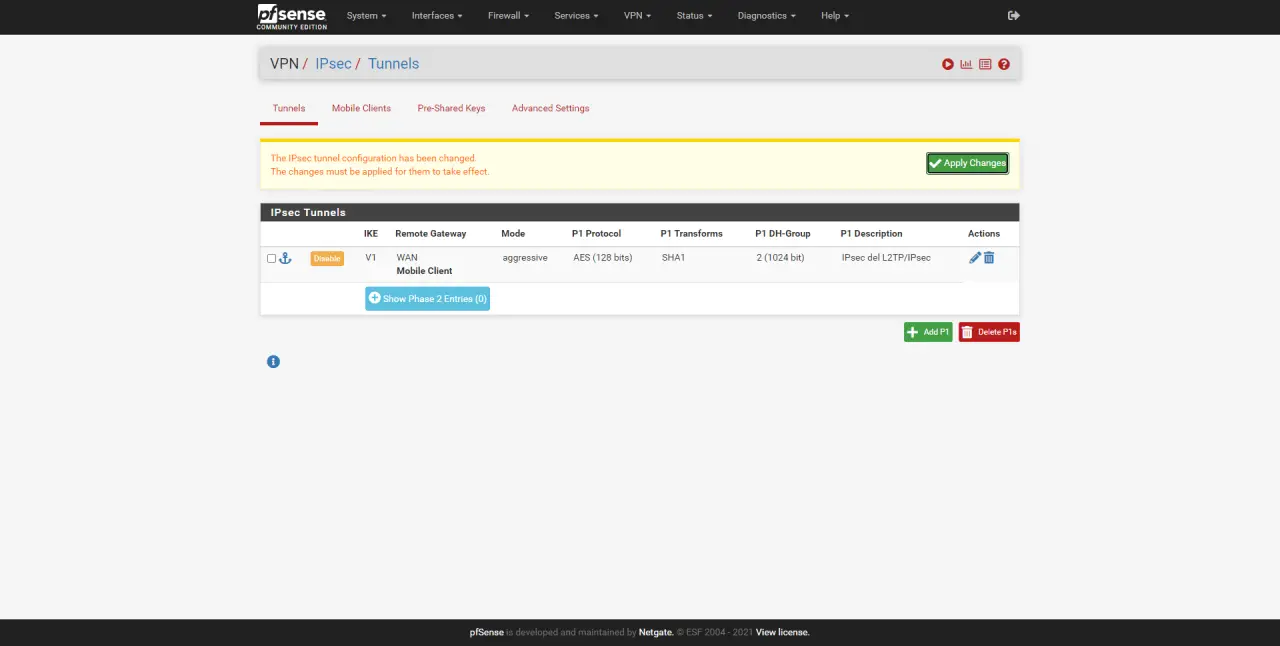The height and width of the screenshot is (646, 1280).
Task: Open the Diagnostics dropdown menu
Action: (766, 16)
